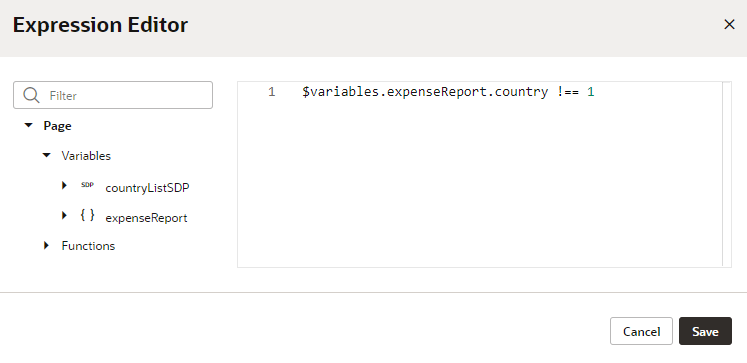Expand the Functions node

click(46, 245)
